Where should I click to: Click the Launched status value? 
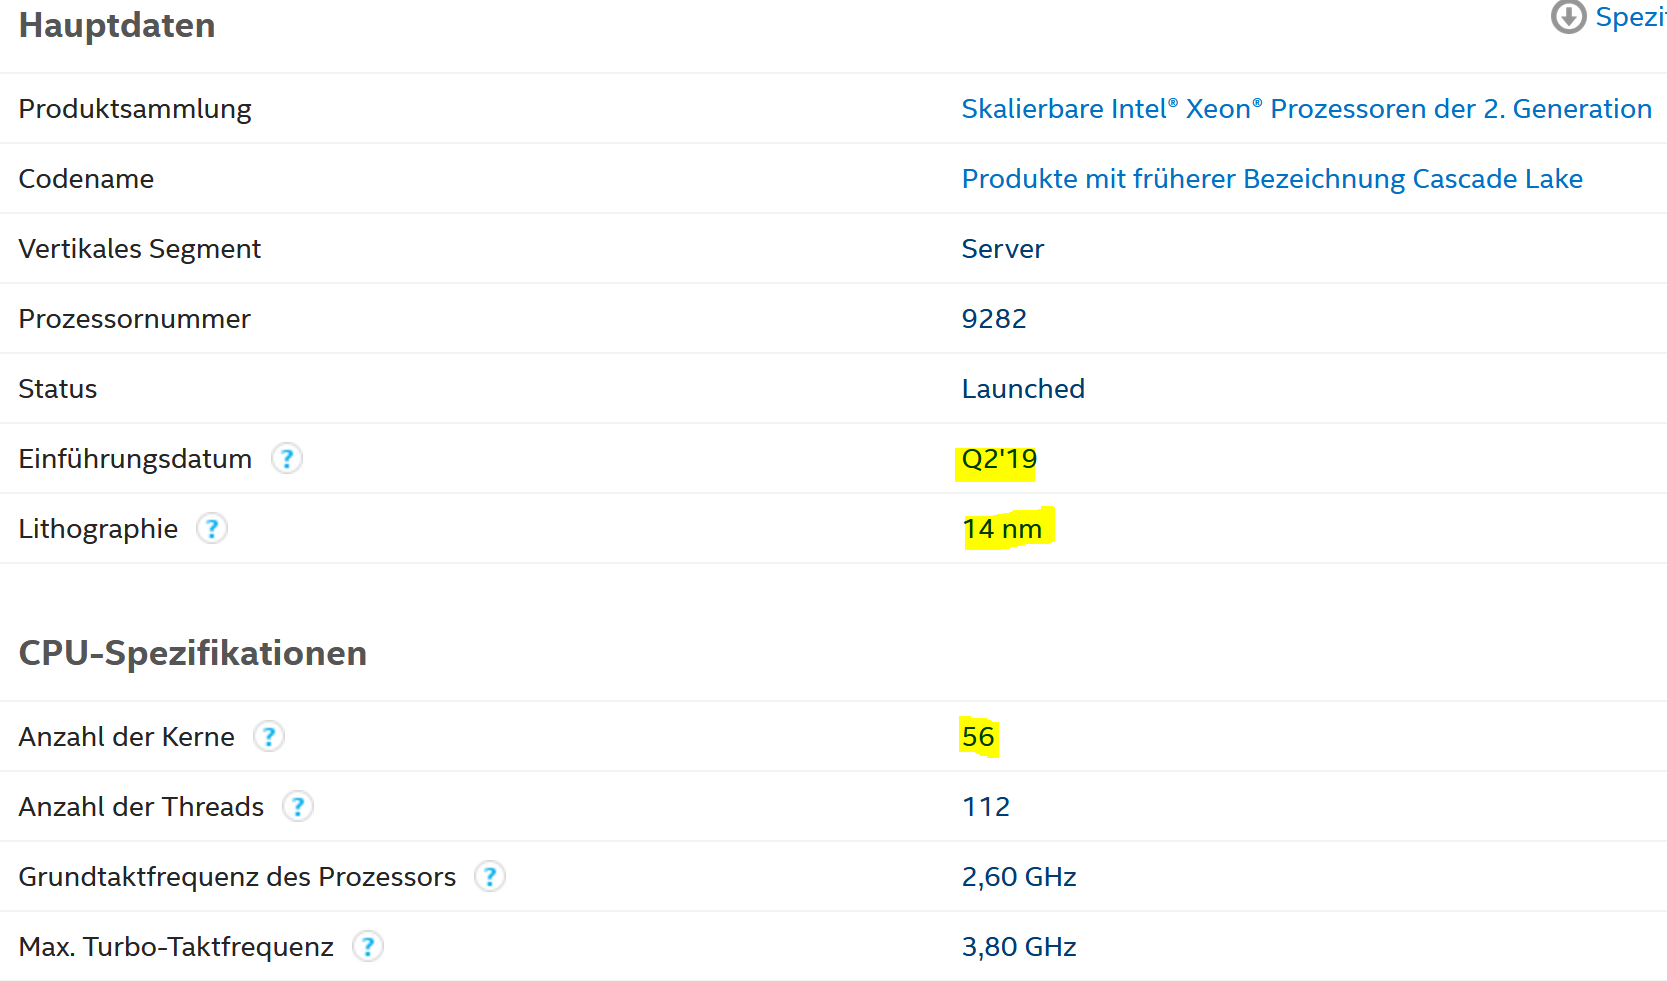point(1023,388)
